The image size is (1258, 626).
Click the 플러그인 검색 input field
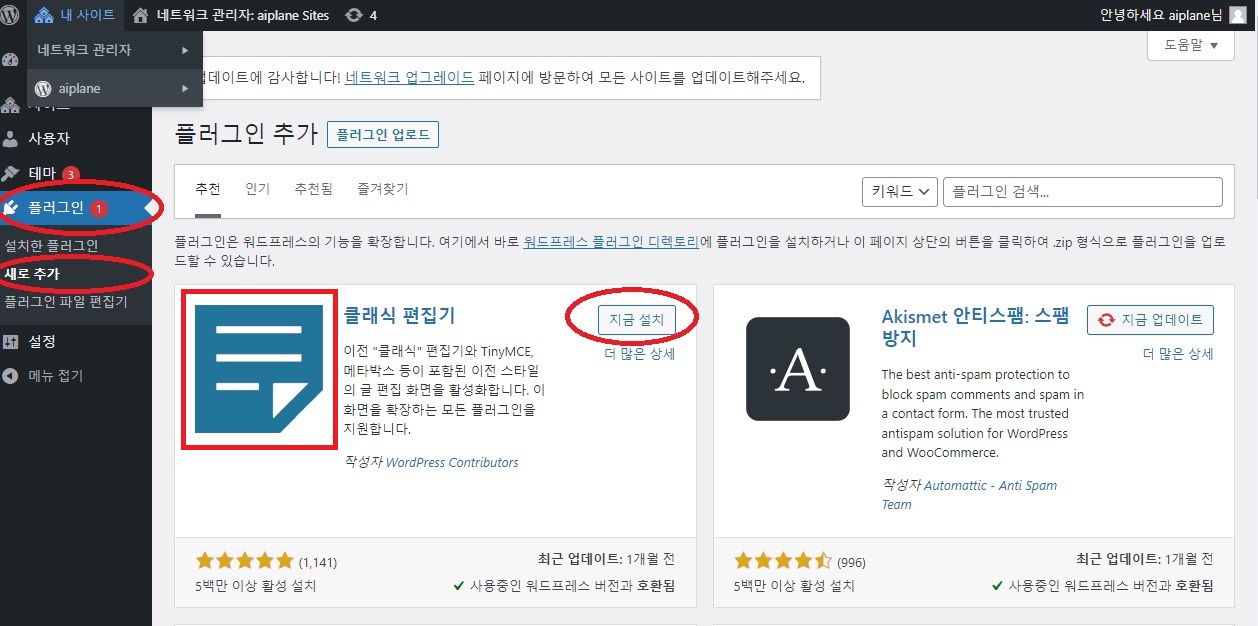[1083, 192]
